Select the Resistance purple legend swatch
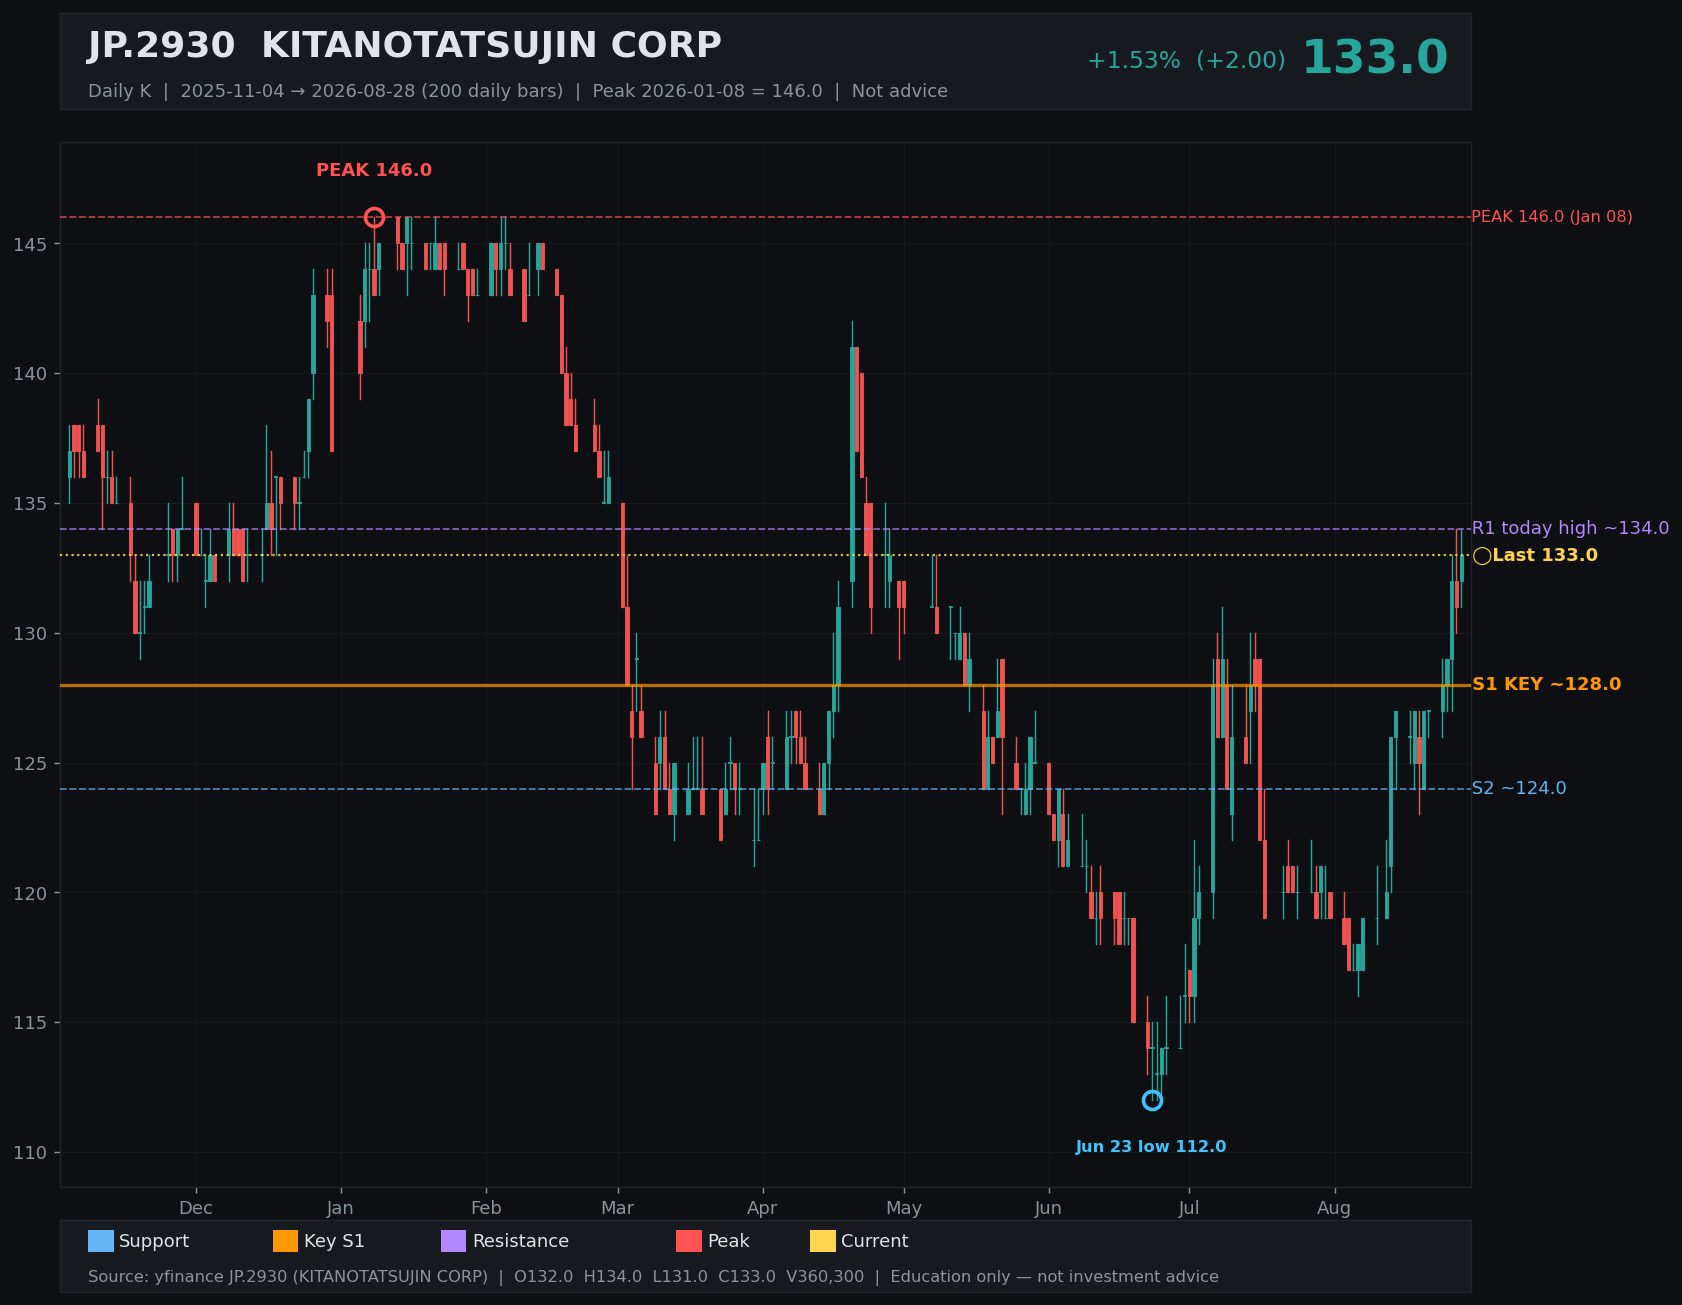 click(x=454, y=1241)
